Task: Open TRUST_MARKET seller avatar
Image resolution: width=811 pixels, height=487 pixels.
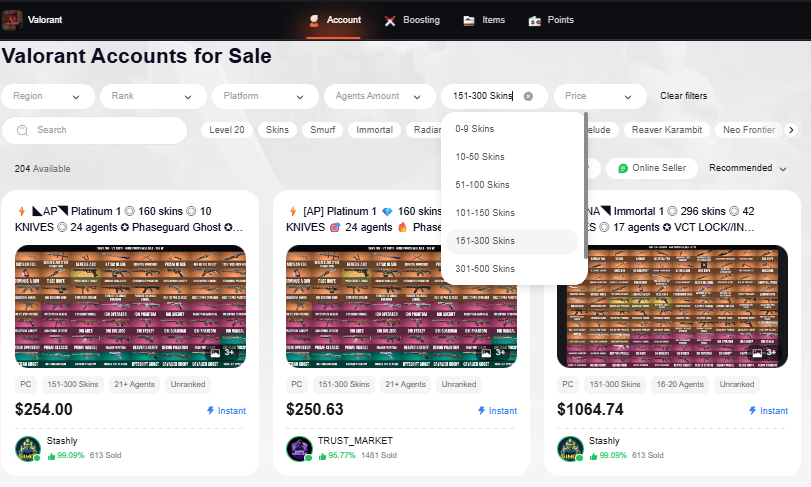Action: 299,449
